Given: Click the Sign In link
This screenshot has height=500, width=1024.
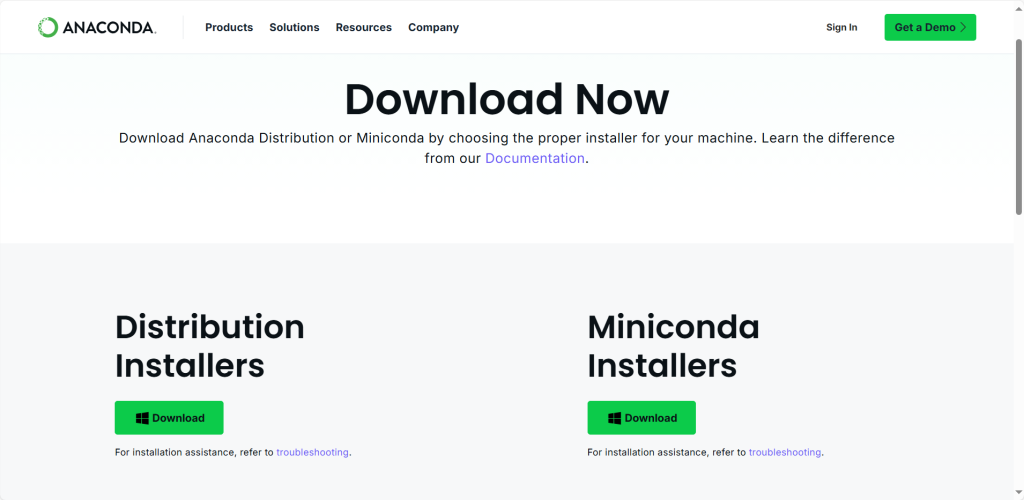Looking at the screenshot, I should pos(841,27).
